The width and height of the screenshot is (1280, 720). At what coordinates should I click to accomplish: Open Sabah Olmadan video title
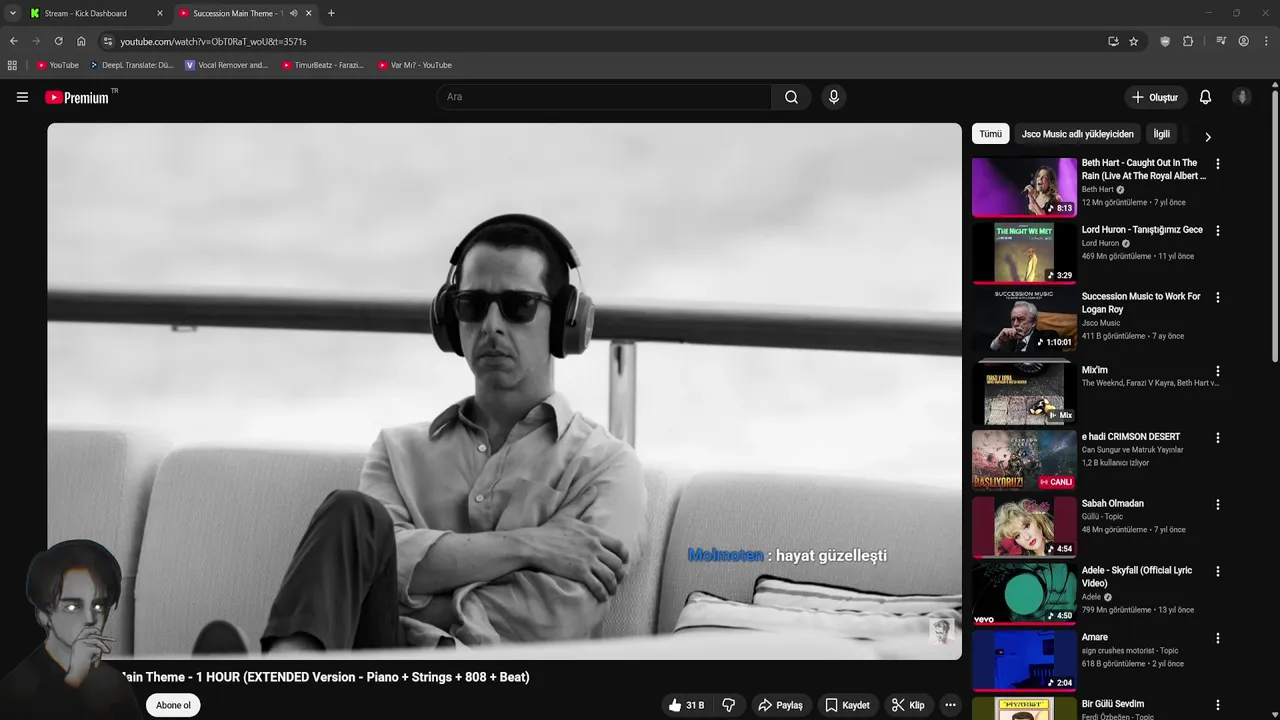click(x=1112, y=503)
